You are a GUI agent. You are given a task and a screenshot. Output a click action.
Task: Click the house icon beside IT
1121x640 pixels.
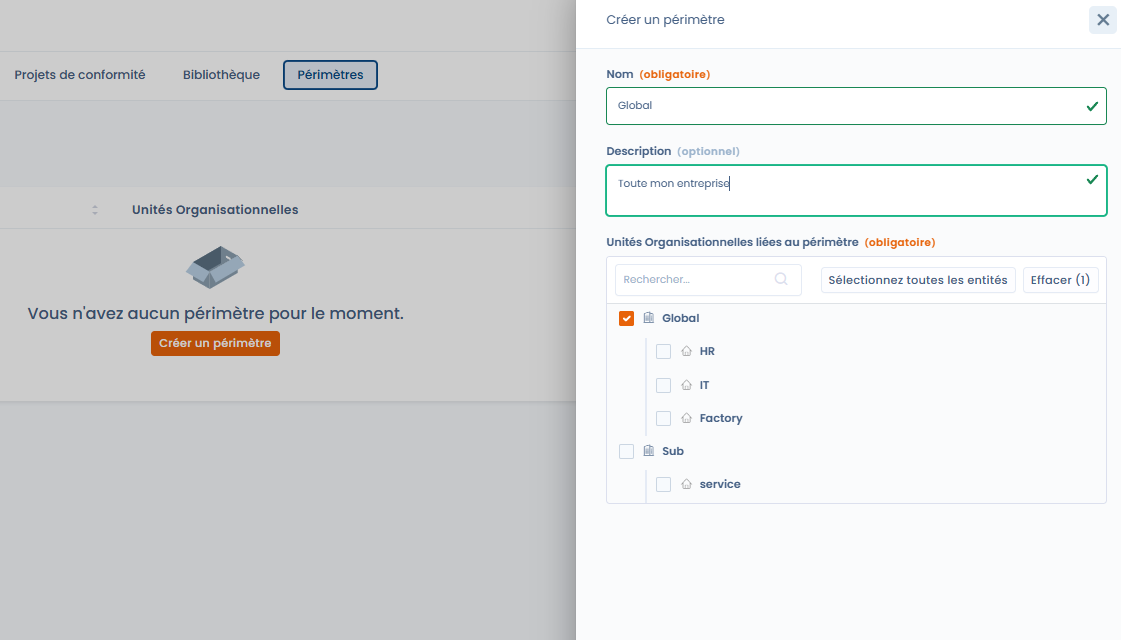[x=686, y=385]
